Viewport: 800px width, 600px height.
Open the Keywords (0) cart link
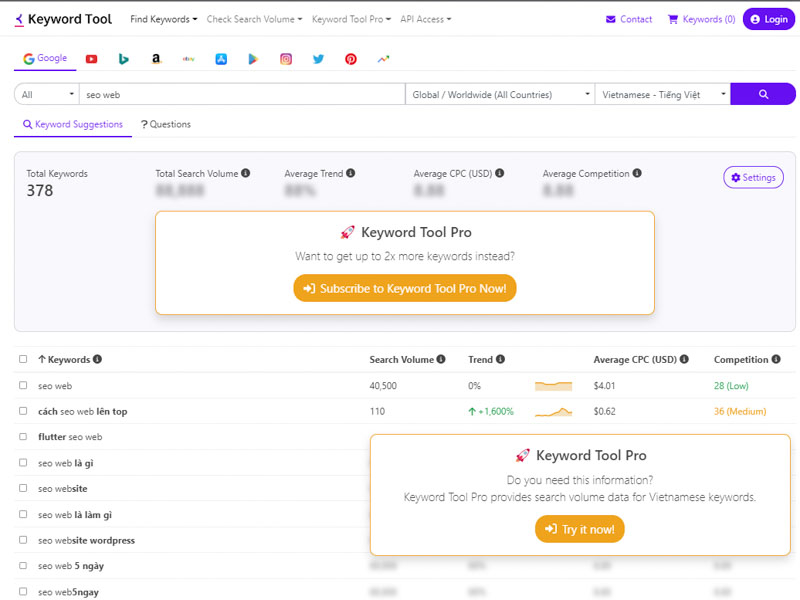point(702,19)
